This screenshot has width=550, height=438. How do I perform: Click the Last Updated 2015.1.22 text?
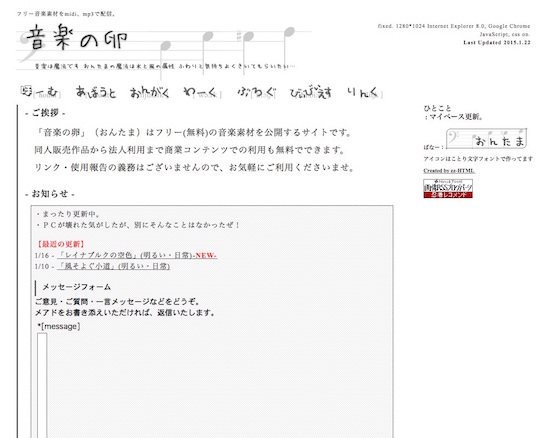pyautogui.click(x=497, y=42)
